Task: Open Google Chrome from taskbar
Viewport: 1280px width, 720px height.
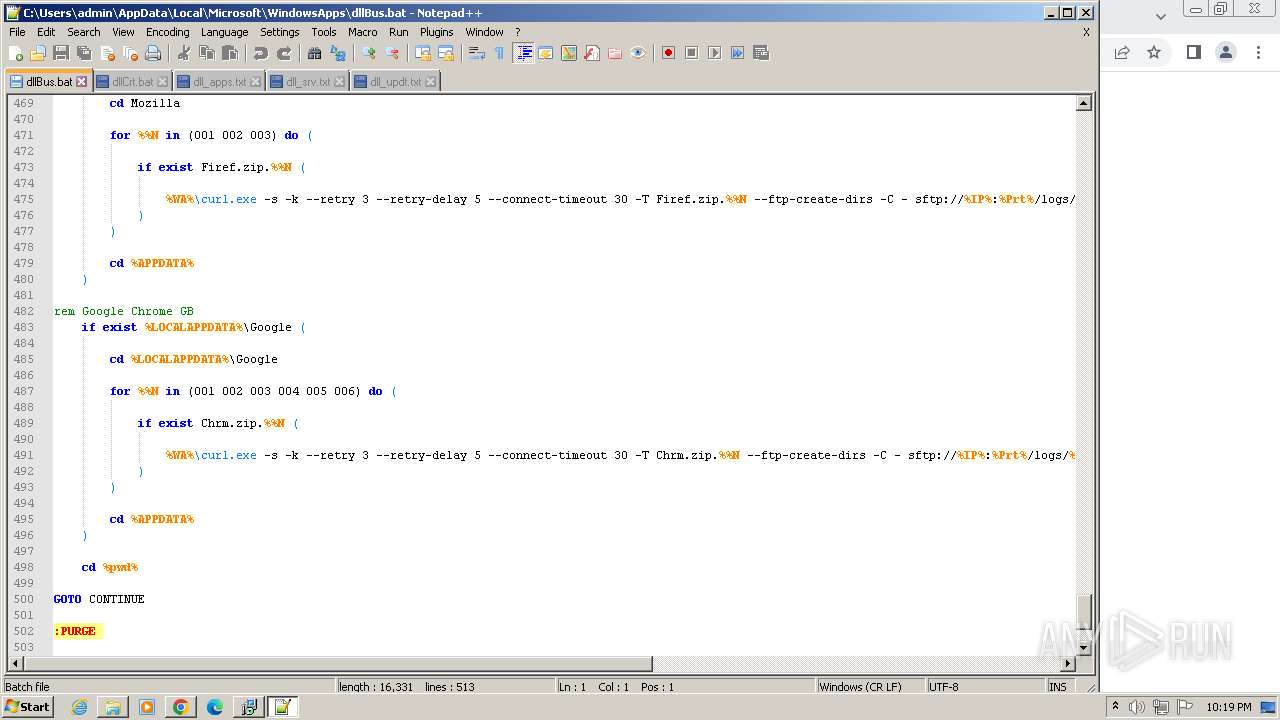Action: coord(181,707)
